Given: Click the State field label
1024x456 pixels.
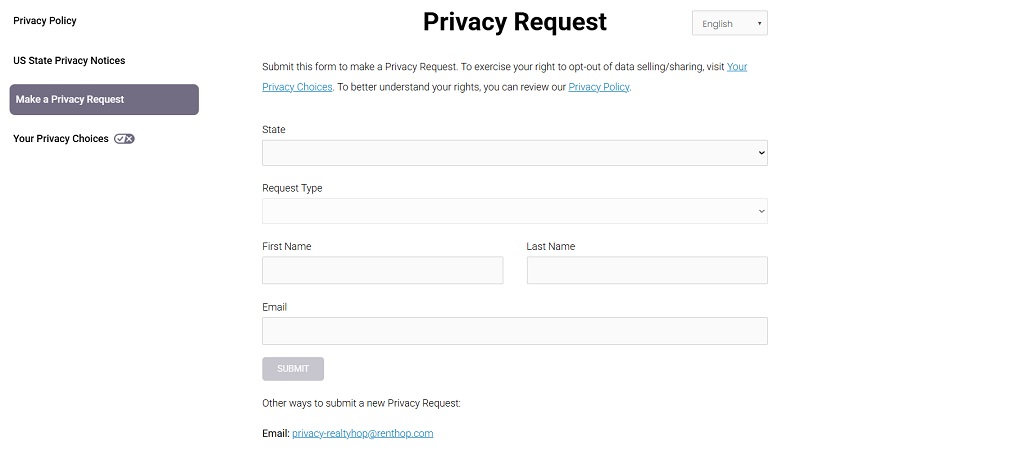Looking at the screenshot, I should pos(274,130).
